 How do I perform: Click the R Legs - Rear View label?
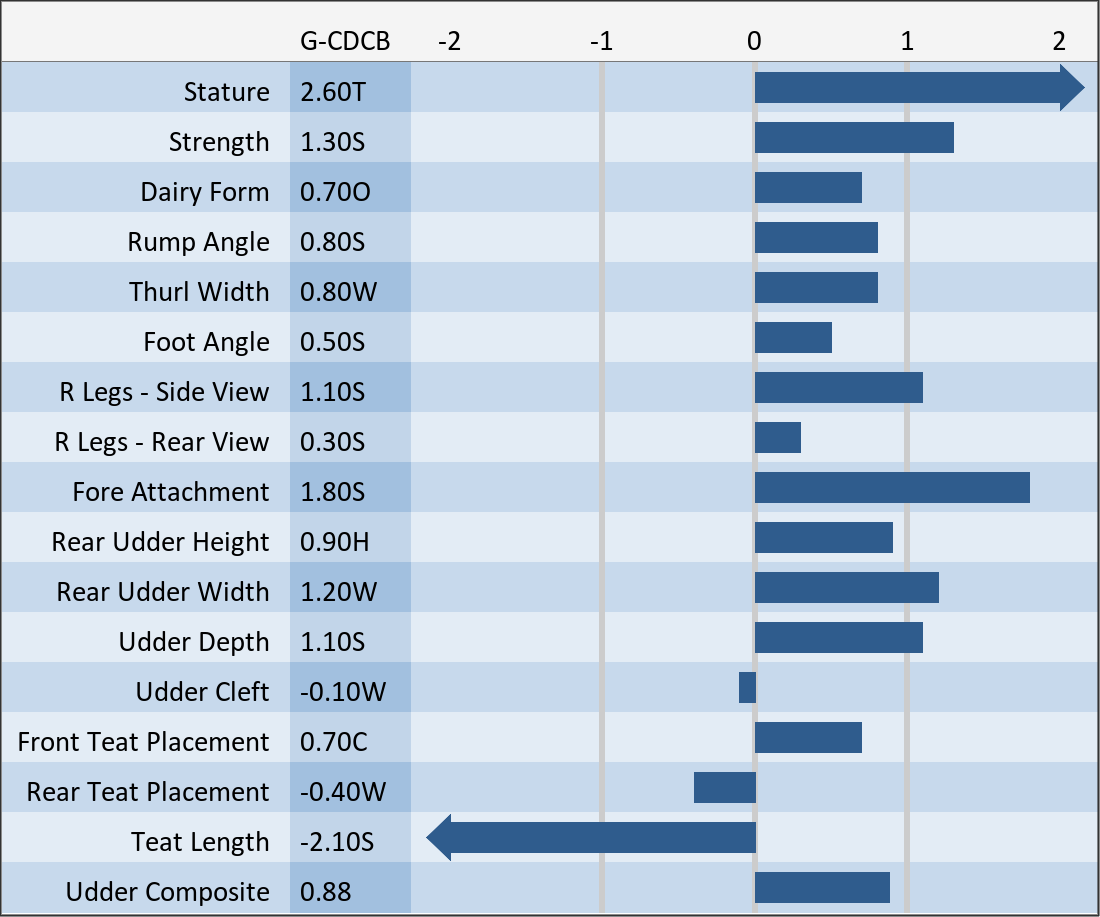(x=162, y=442)
